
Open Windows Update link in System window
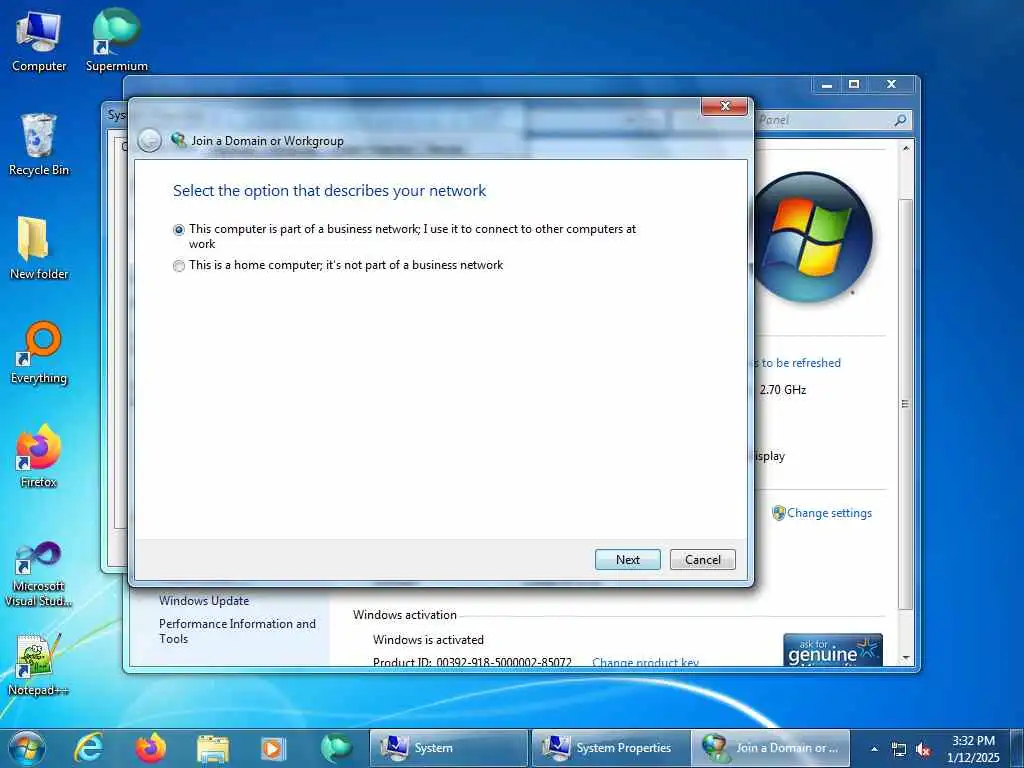click(x=204, y=601)
